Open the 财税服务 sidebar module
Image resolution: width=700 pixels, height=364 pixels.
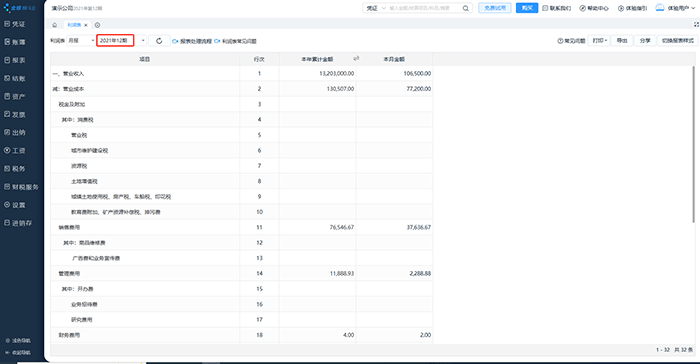point(21,187)
